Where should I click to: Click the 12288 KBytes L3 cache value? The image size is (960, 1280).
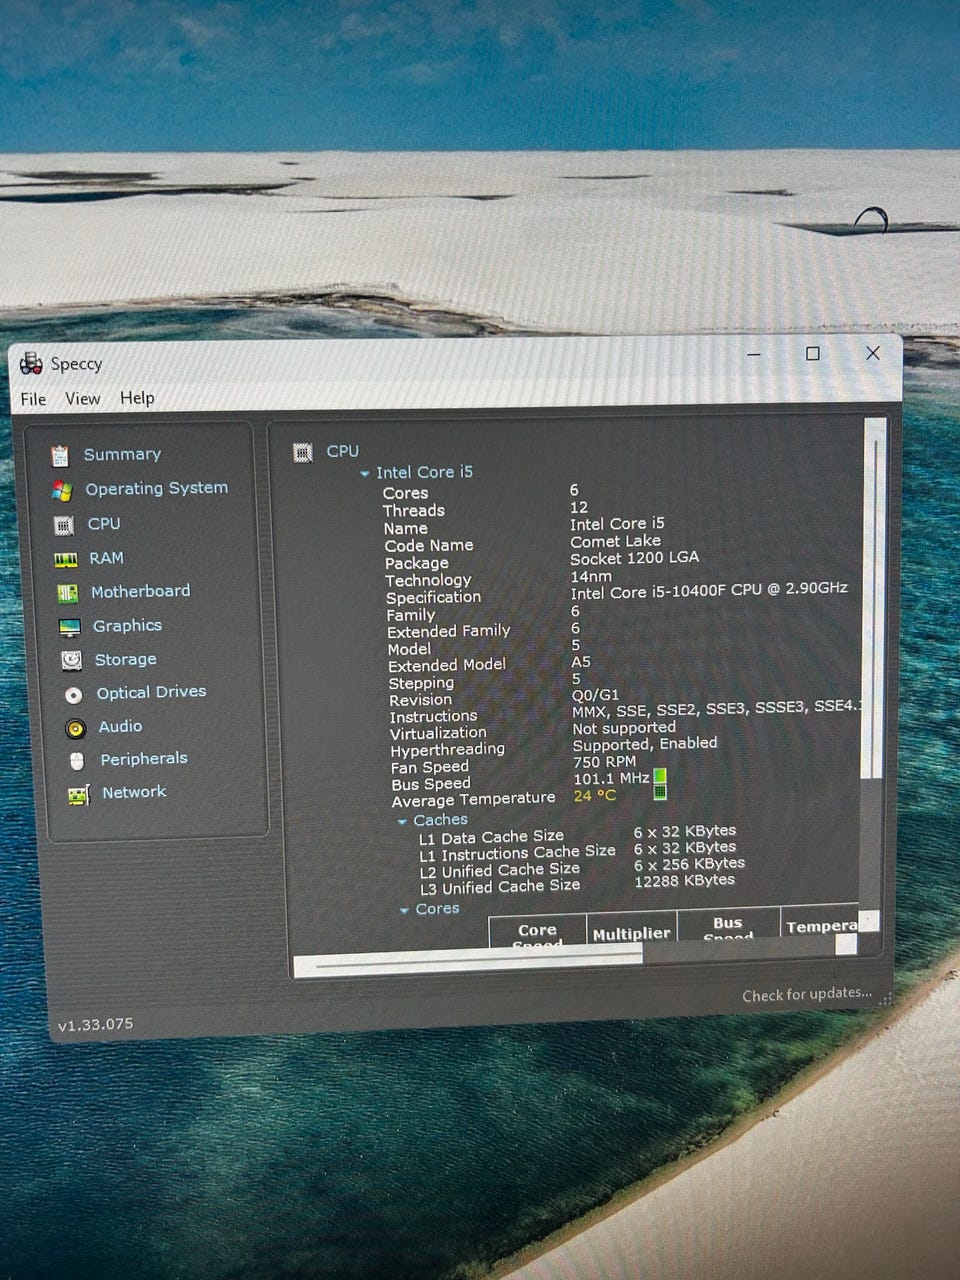(x=684, y=880)
